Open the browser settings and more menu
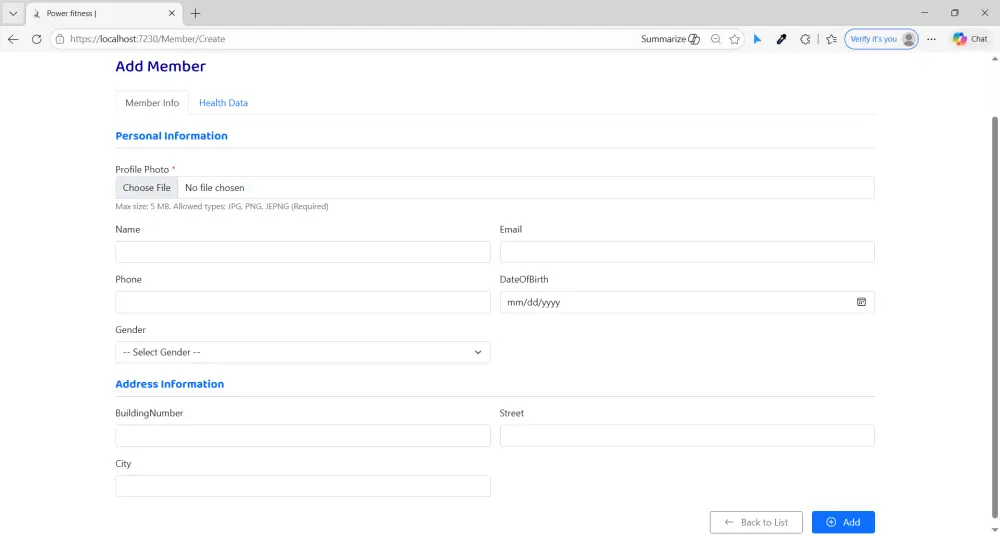 click(x=932, y=39)
